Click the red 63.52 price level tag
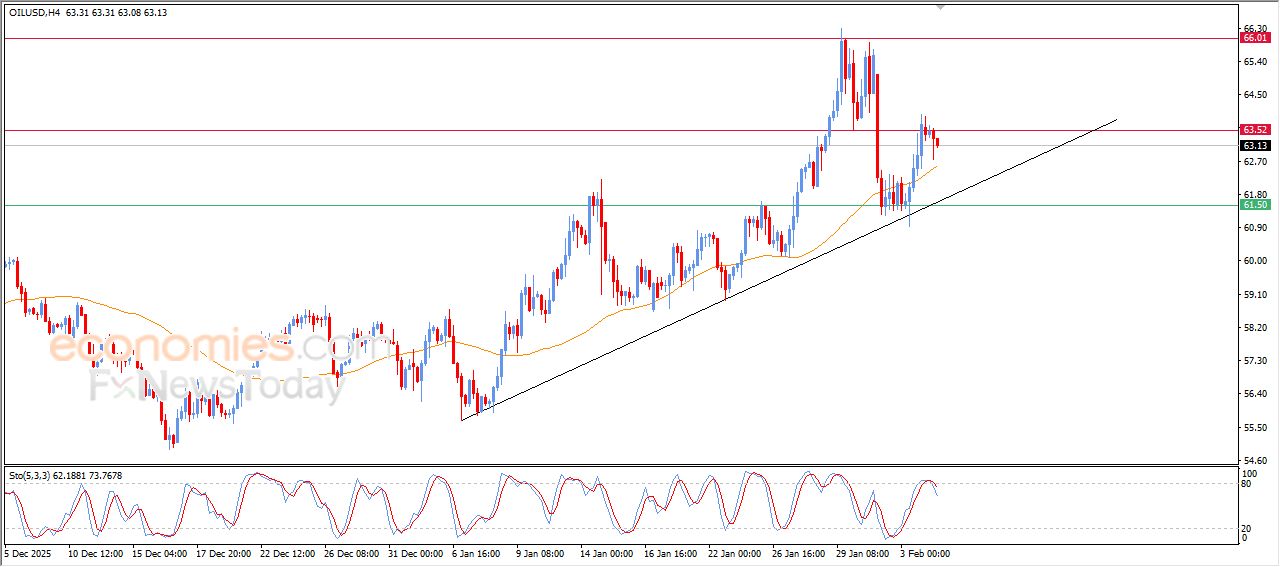The width and height of the screenshot is (1280, 567). point(1255,130)
